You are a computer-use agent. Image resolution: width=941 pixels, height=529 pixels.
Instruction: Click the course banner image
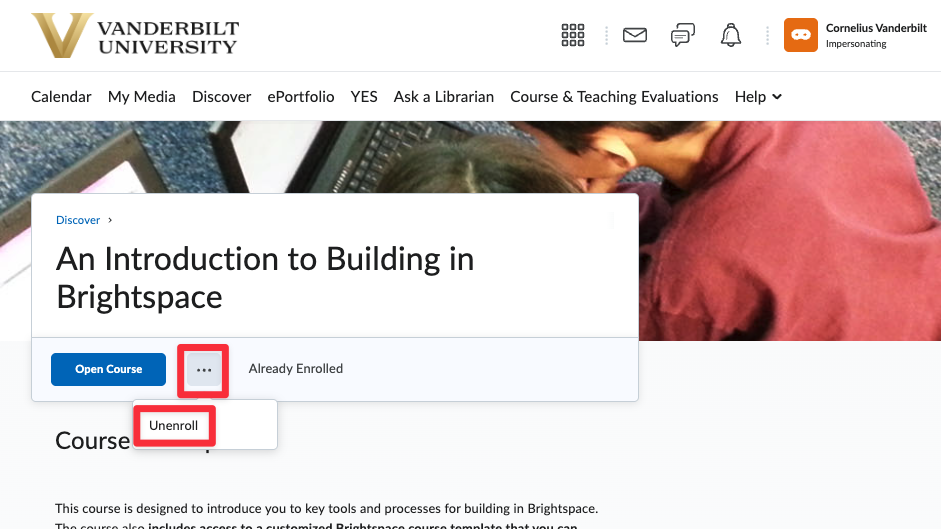(x=790, y=230)
